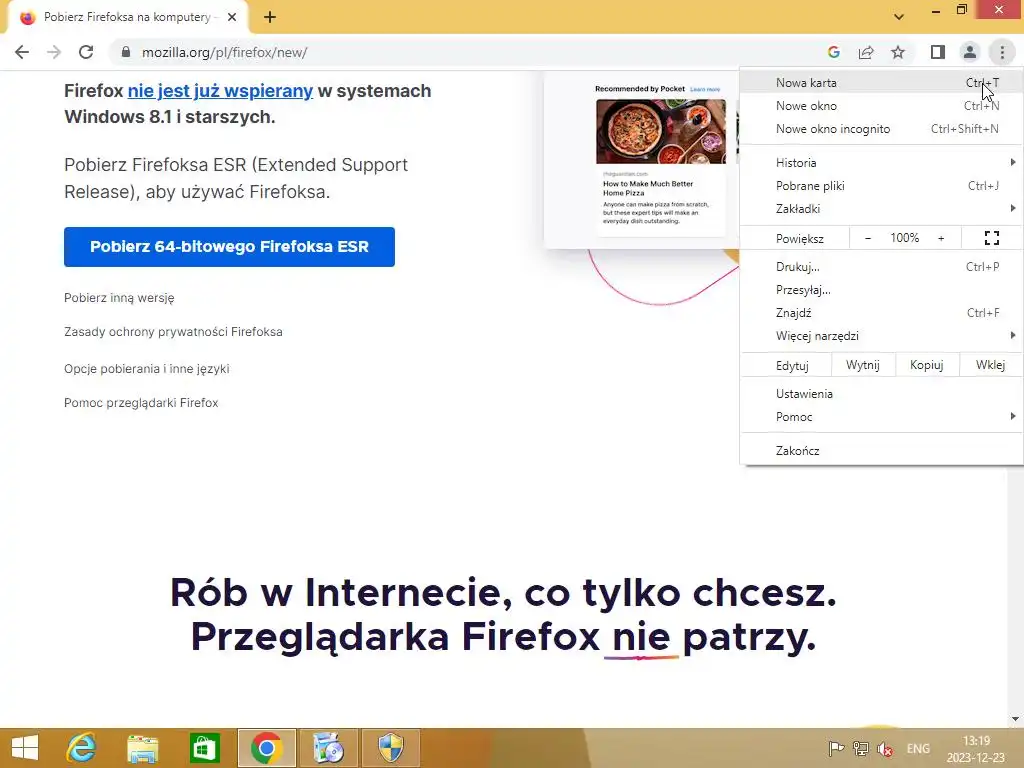1024x768 pixels.
Task: Increase zoom with the plus button
Action: (x=941, y=238)
